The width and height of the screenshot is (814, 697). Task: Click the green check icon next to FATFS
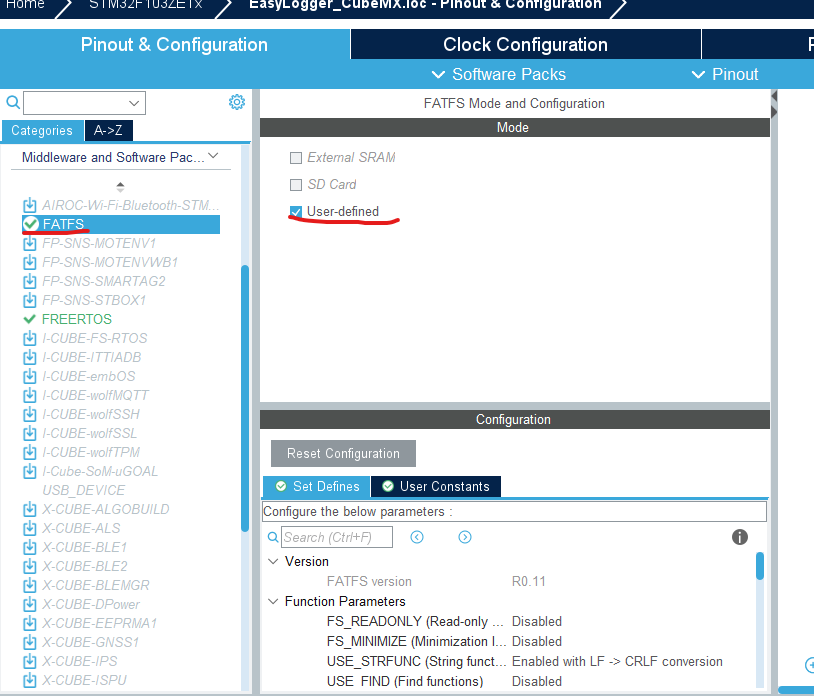click(x=31, y=224)
